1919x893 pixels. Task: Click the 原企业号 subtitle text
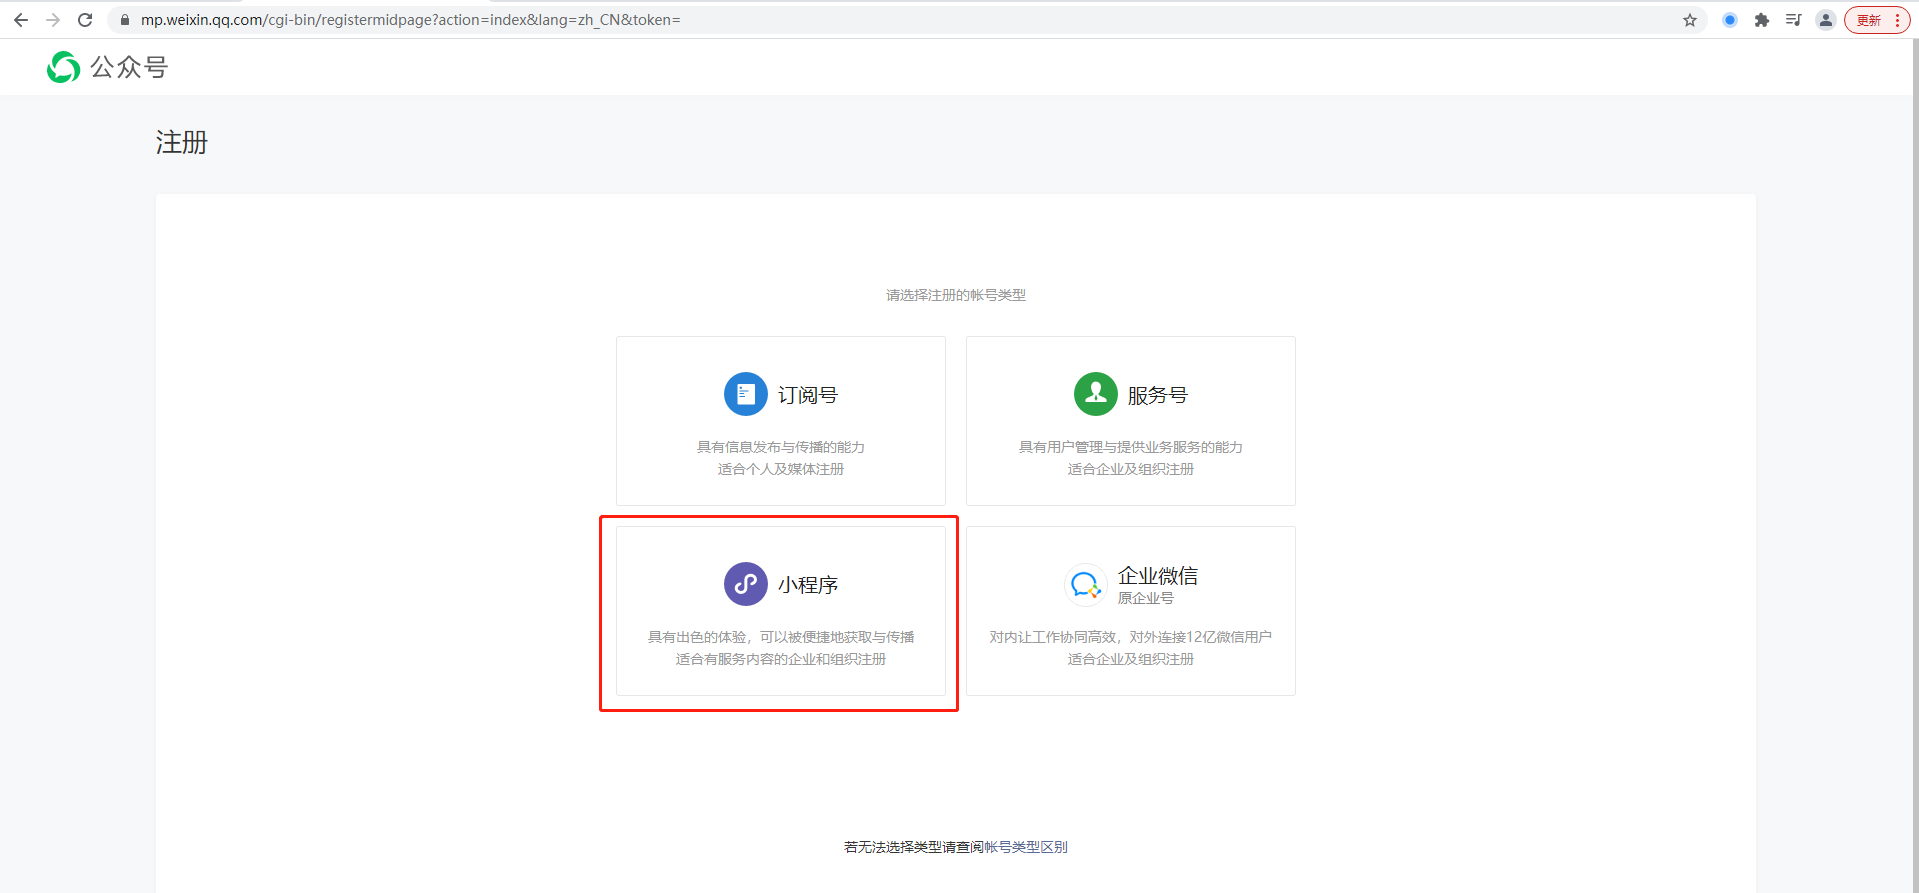coord(1146,598)
